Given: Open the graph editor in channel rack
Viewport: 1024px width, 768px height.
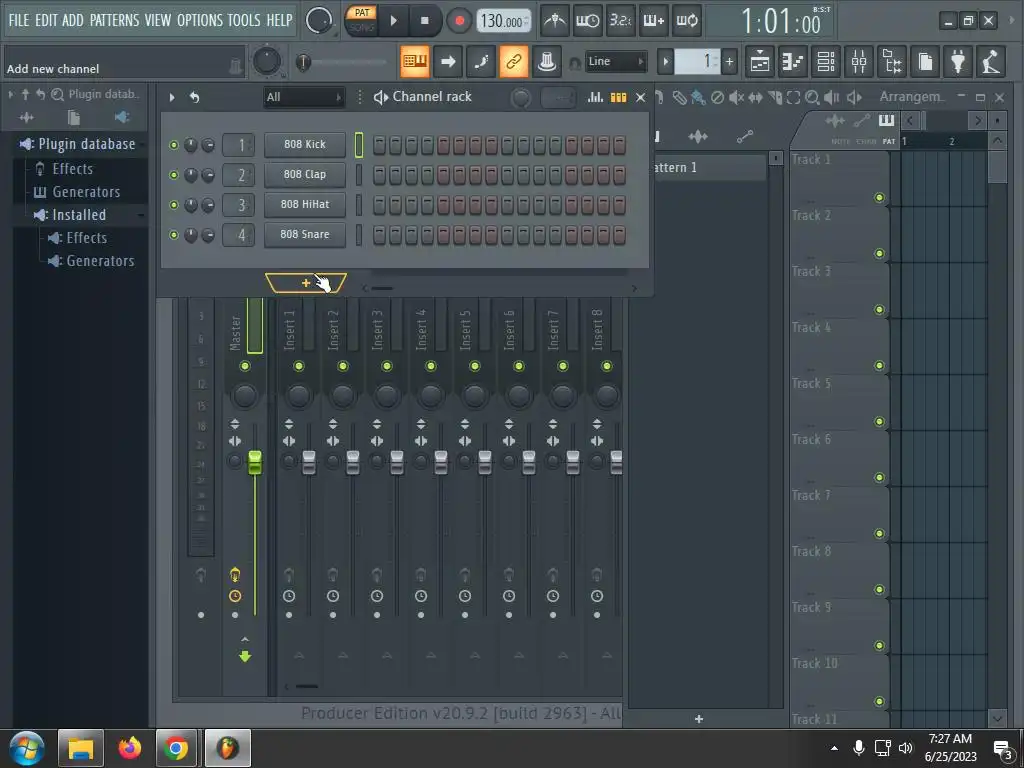Looking at the screenshot, I should coord(595,97).
